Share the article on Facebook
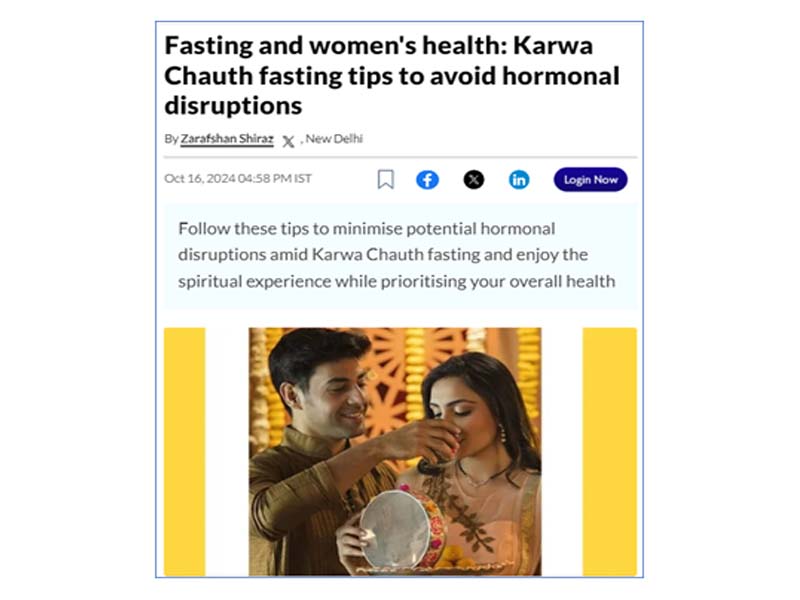The width and height of the screenshot is (800, 600). point(428,180)
